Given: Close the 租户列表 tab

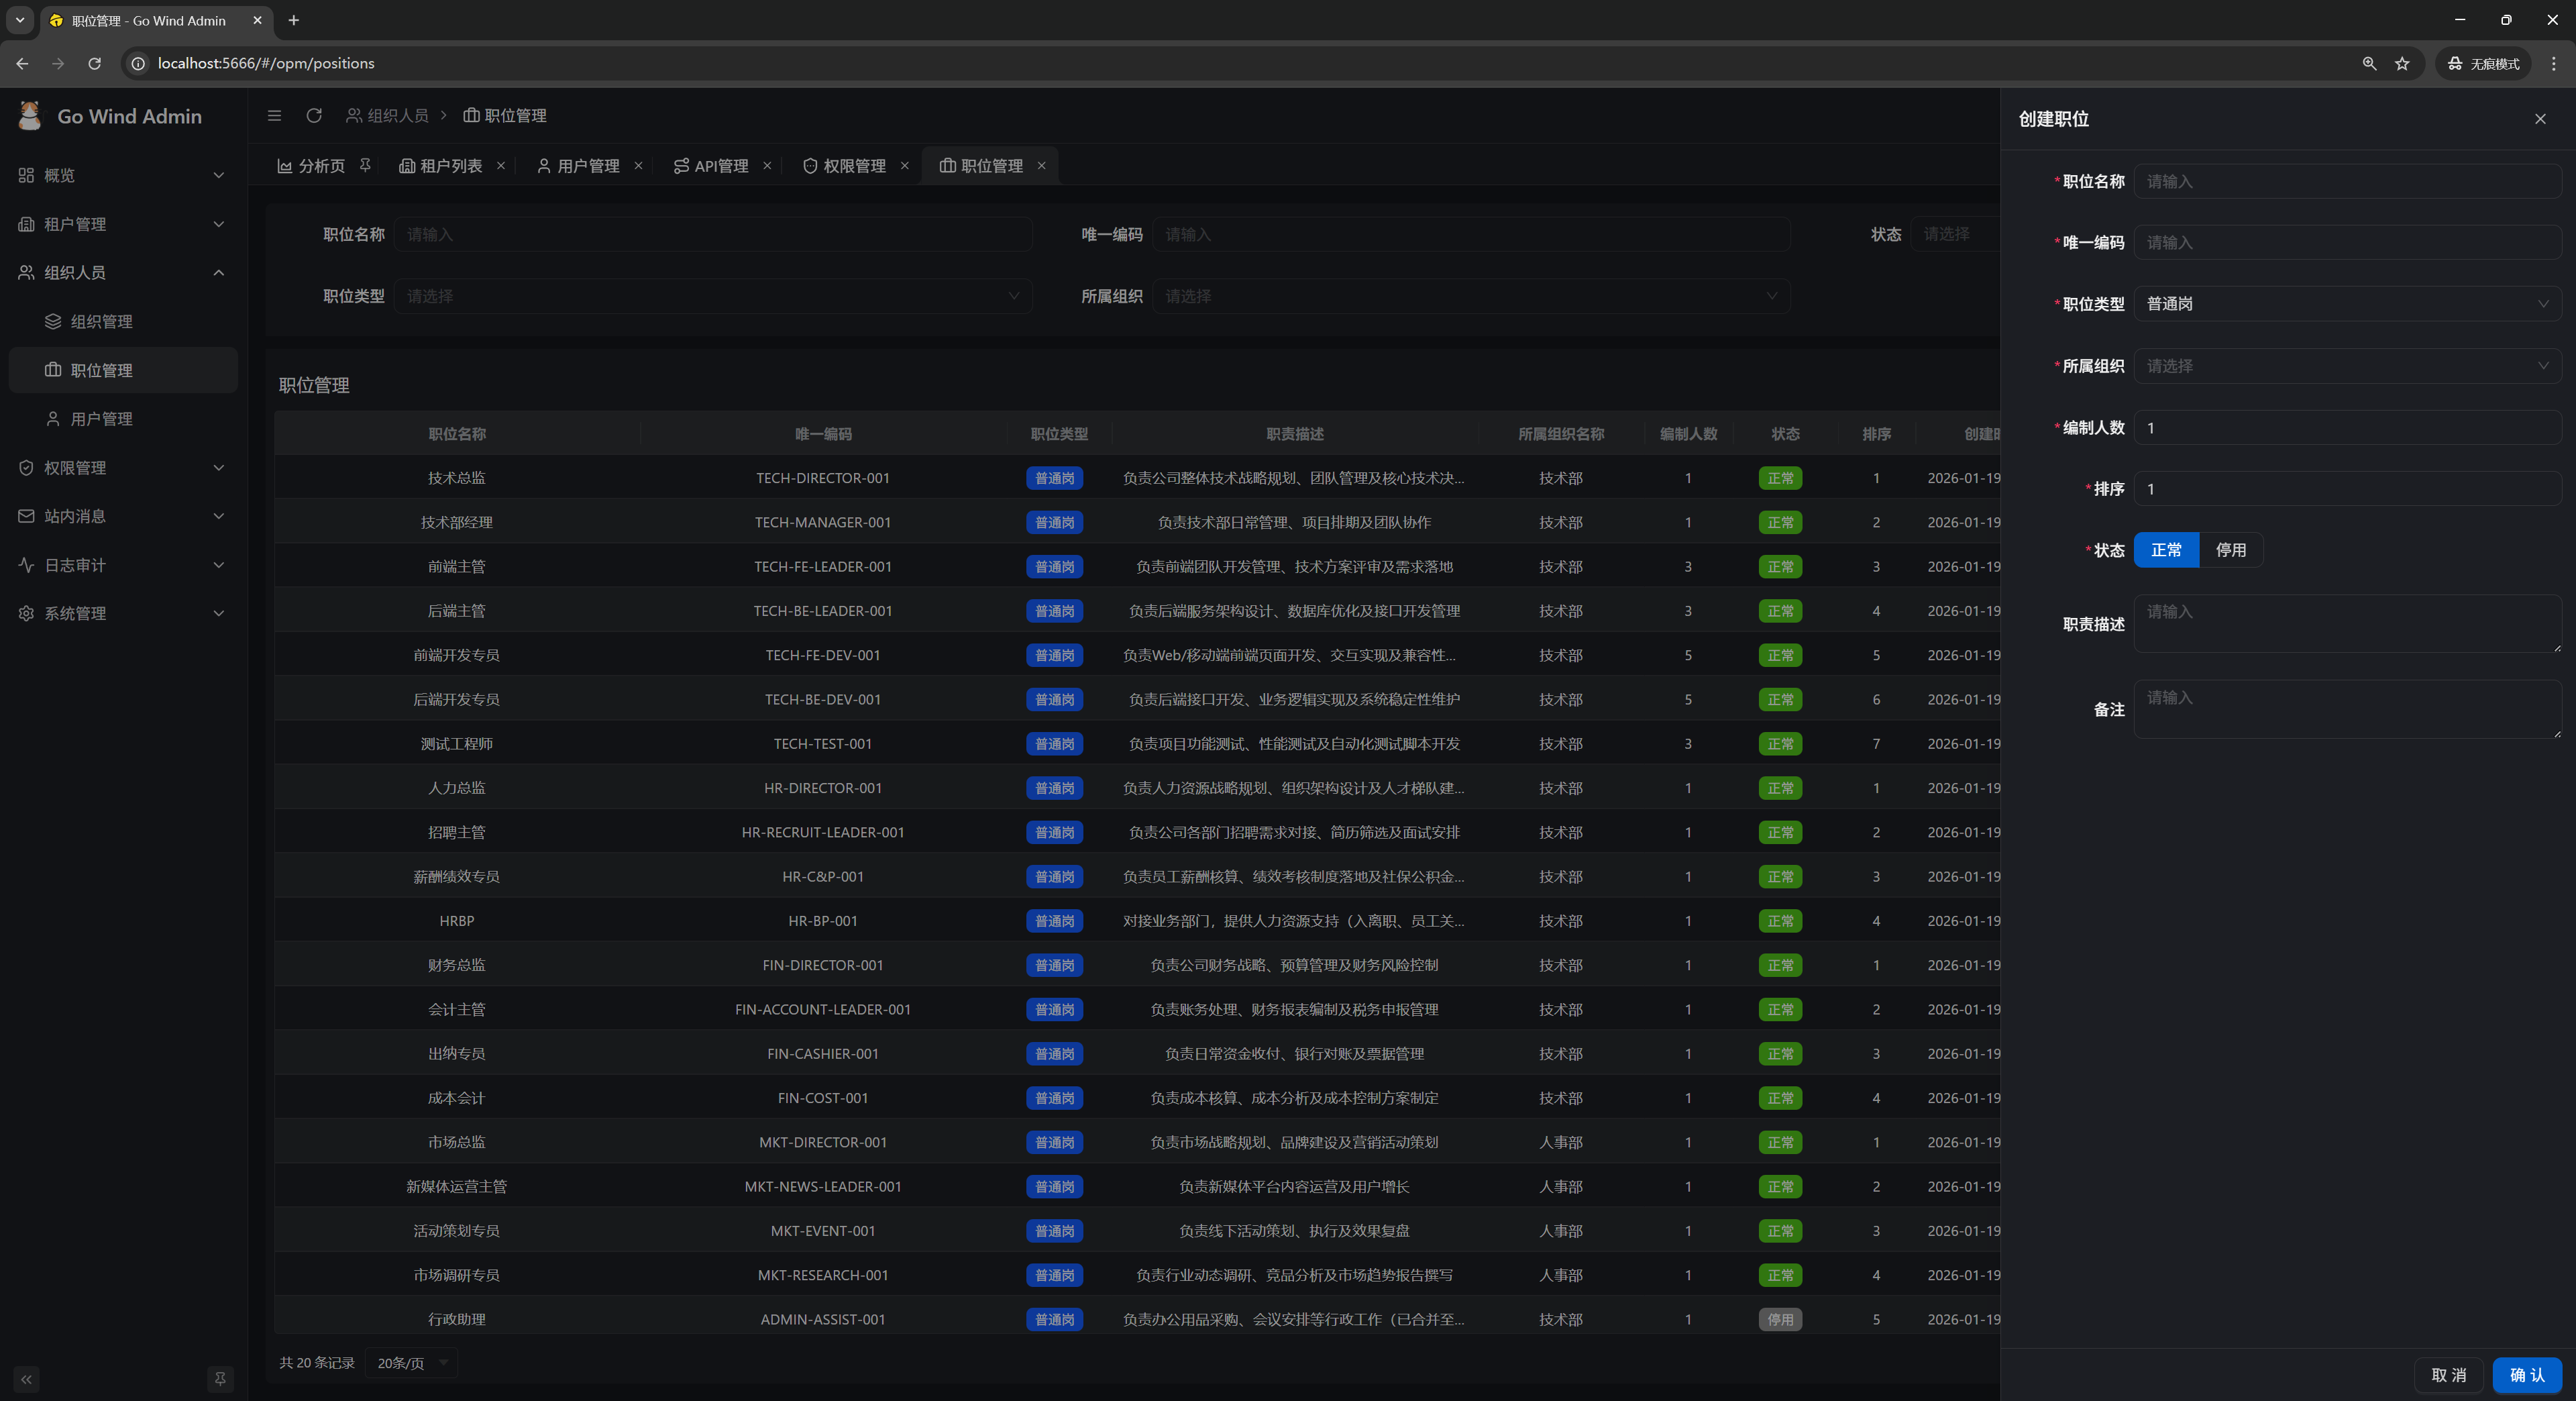Looking at the screenshot, I should pyautogui.click(x=501, y=166).
